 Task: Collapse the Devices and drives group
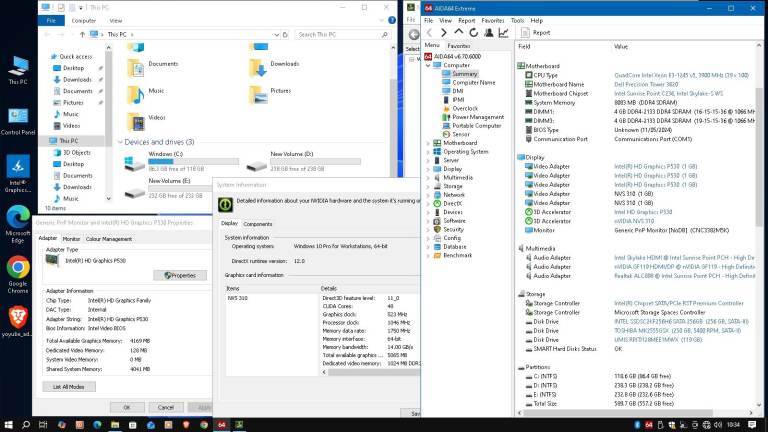pyautogui.click(x=119, y=142)
